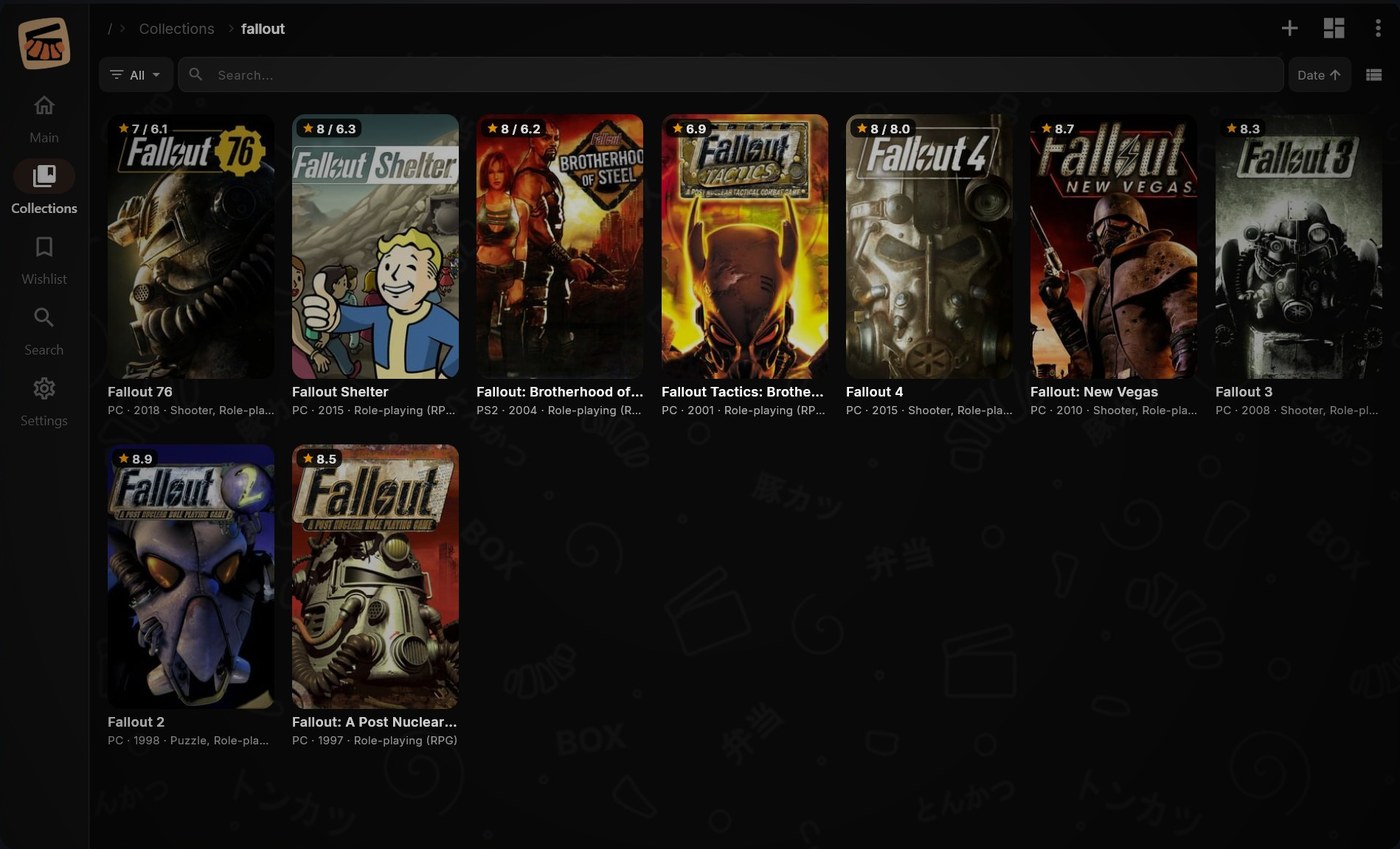Screen dimensions: 1400x849
Task: Click the app logo in the top-left corner
Action: click(44, 42)
